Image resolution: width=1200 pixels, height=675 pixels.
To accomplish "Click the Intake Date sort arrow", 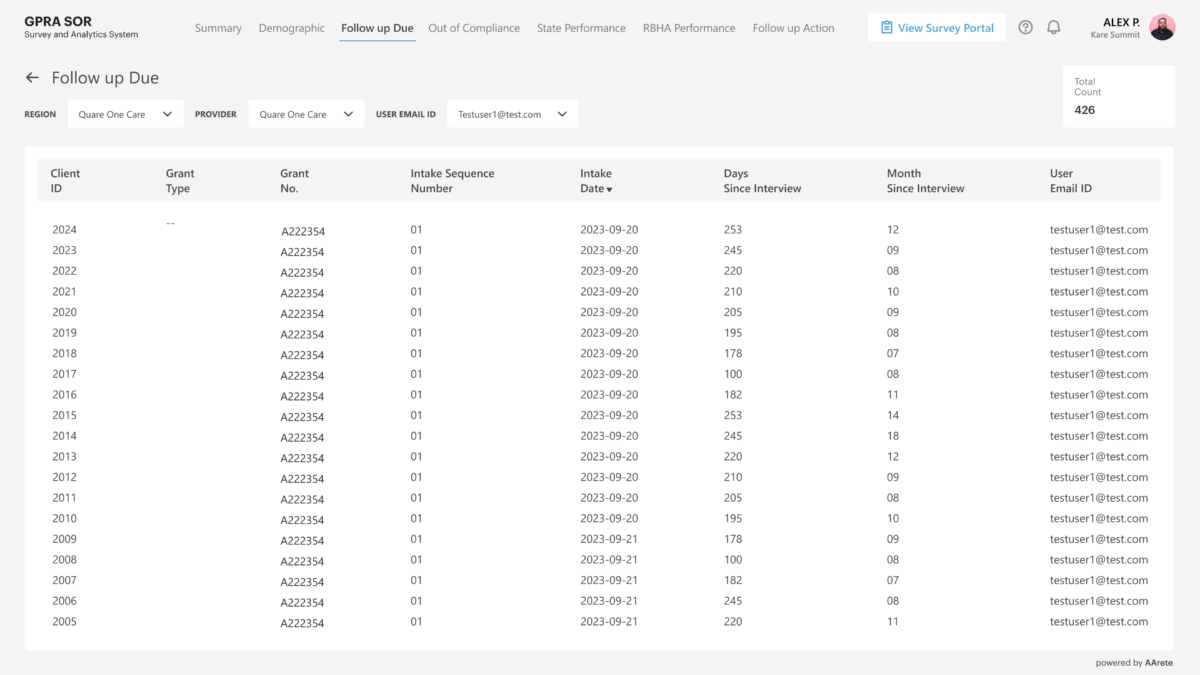I will (609, 189).
